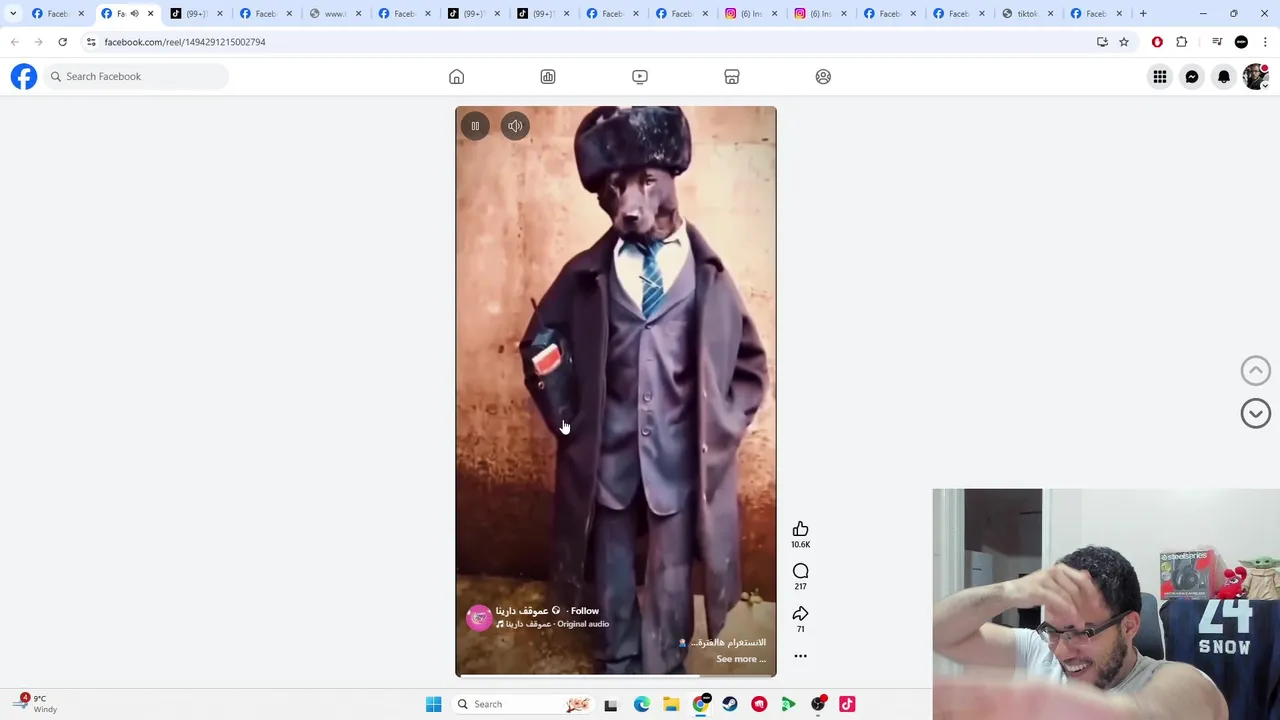
Task: Open Chrome profile icon
Action: point(1241,42)
